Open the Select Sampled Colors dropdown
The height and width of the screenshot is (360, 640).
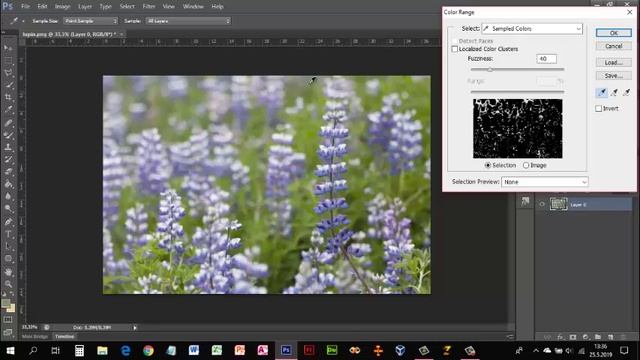coord(532,29)
